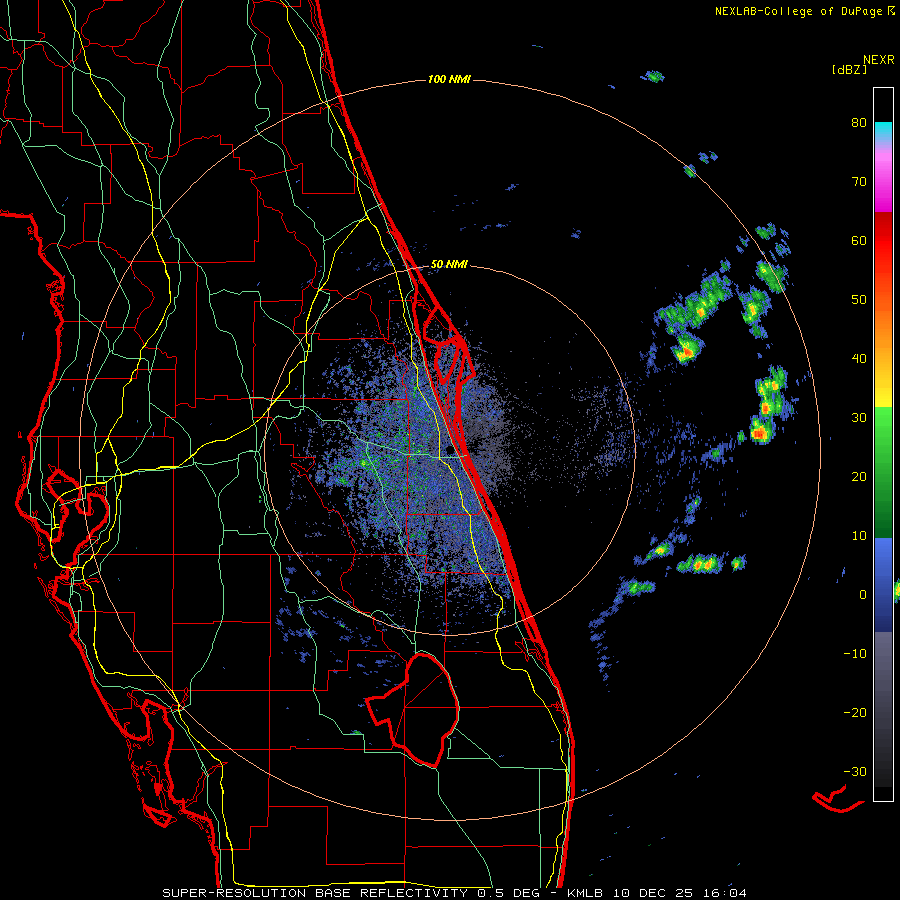This screenshot has height=900, width=900.
Task: Click the 10 value on dBZ scale
Action: click(859, 536)
